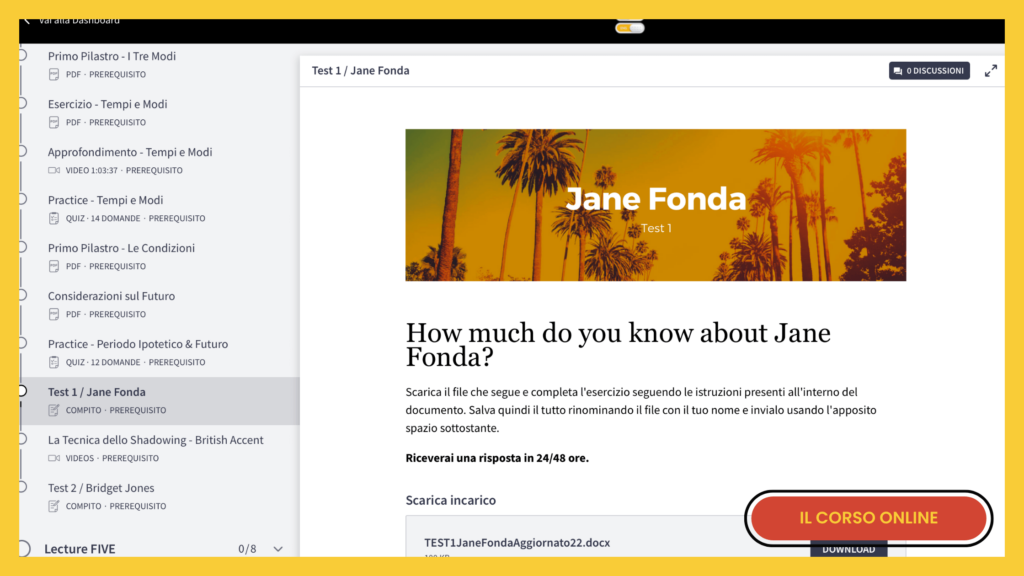Screen dimensions: 1024x576
Task: Open quiz Practice - Tempi e Modi
Action: tap(105, 200)
